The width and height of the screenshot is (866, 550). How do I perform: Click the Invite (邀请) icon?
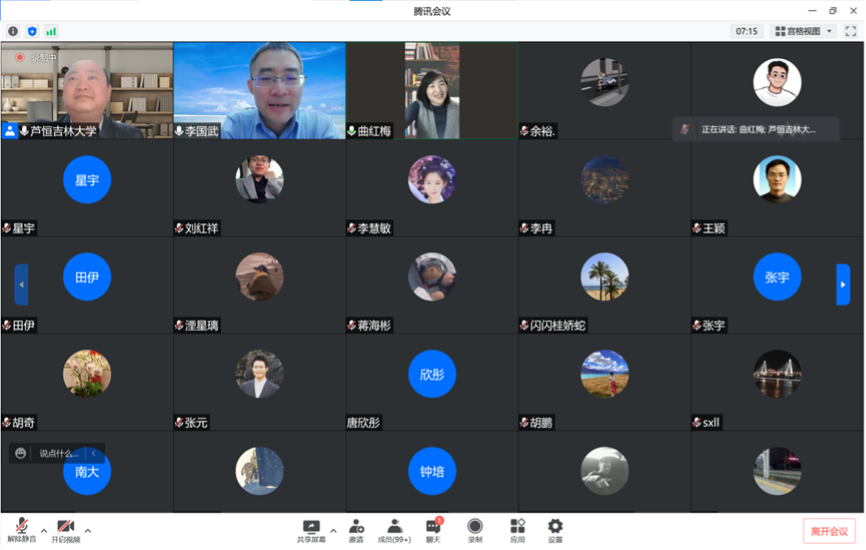pyautogui.click(x=356, y=529)
